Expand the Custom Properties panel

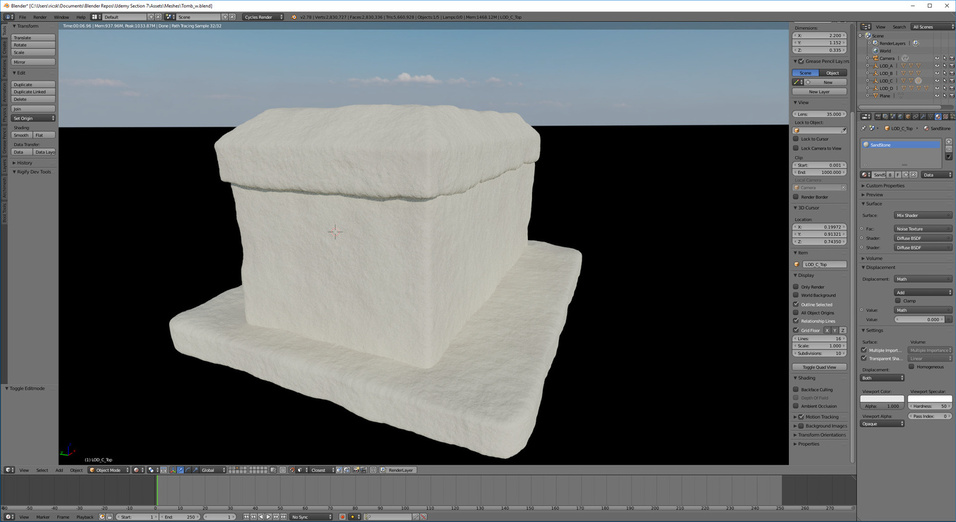887,186
